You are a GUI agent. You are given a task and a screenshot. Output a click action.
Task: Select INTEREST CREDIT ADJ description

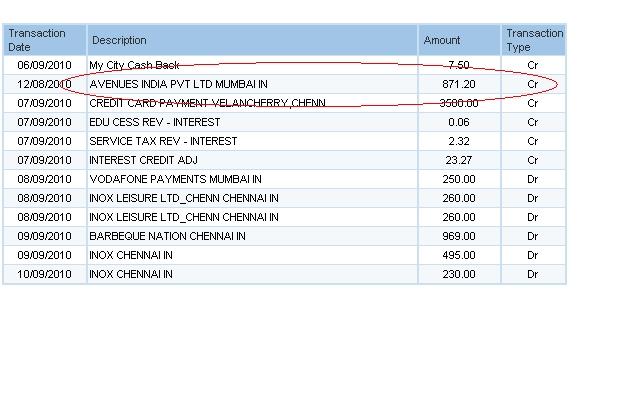click(143, 160)
